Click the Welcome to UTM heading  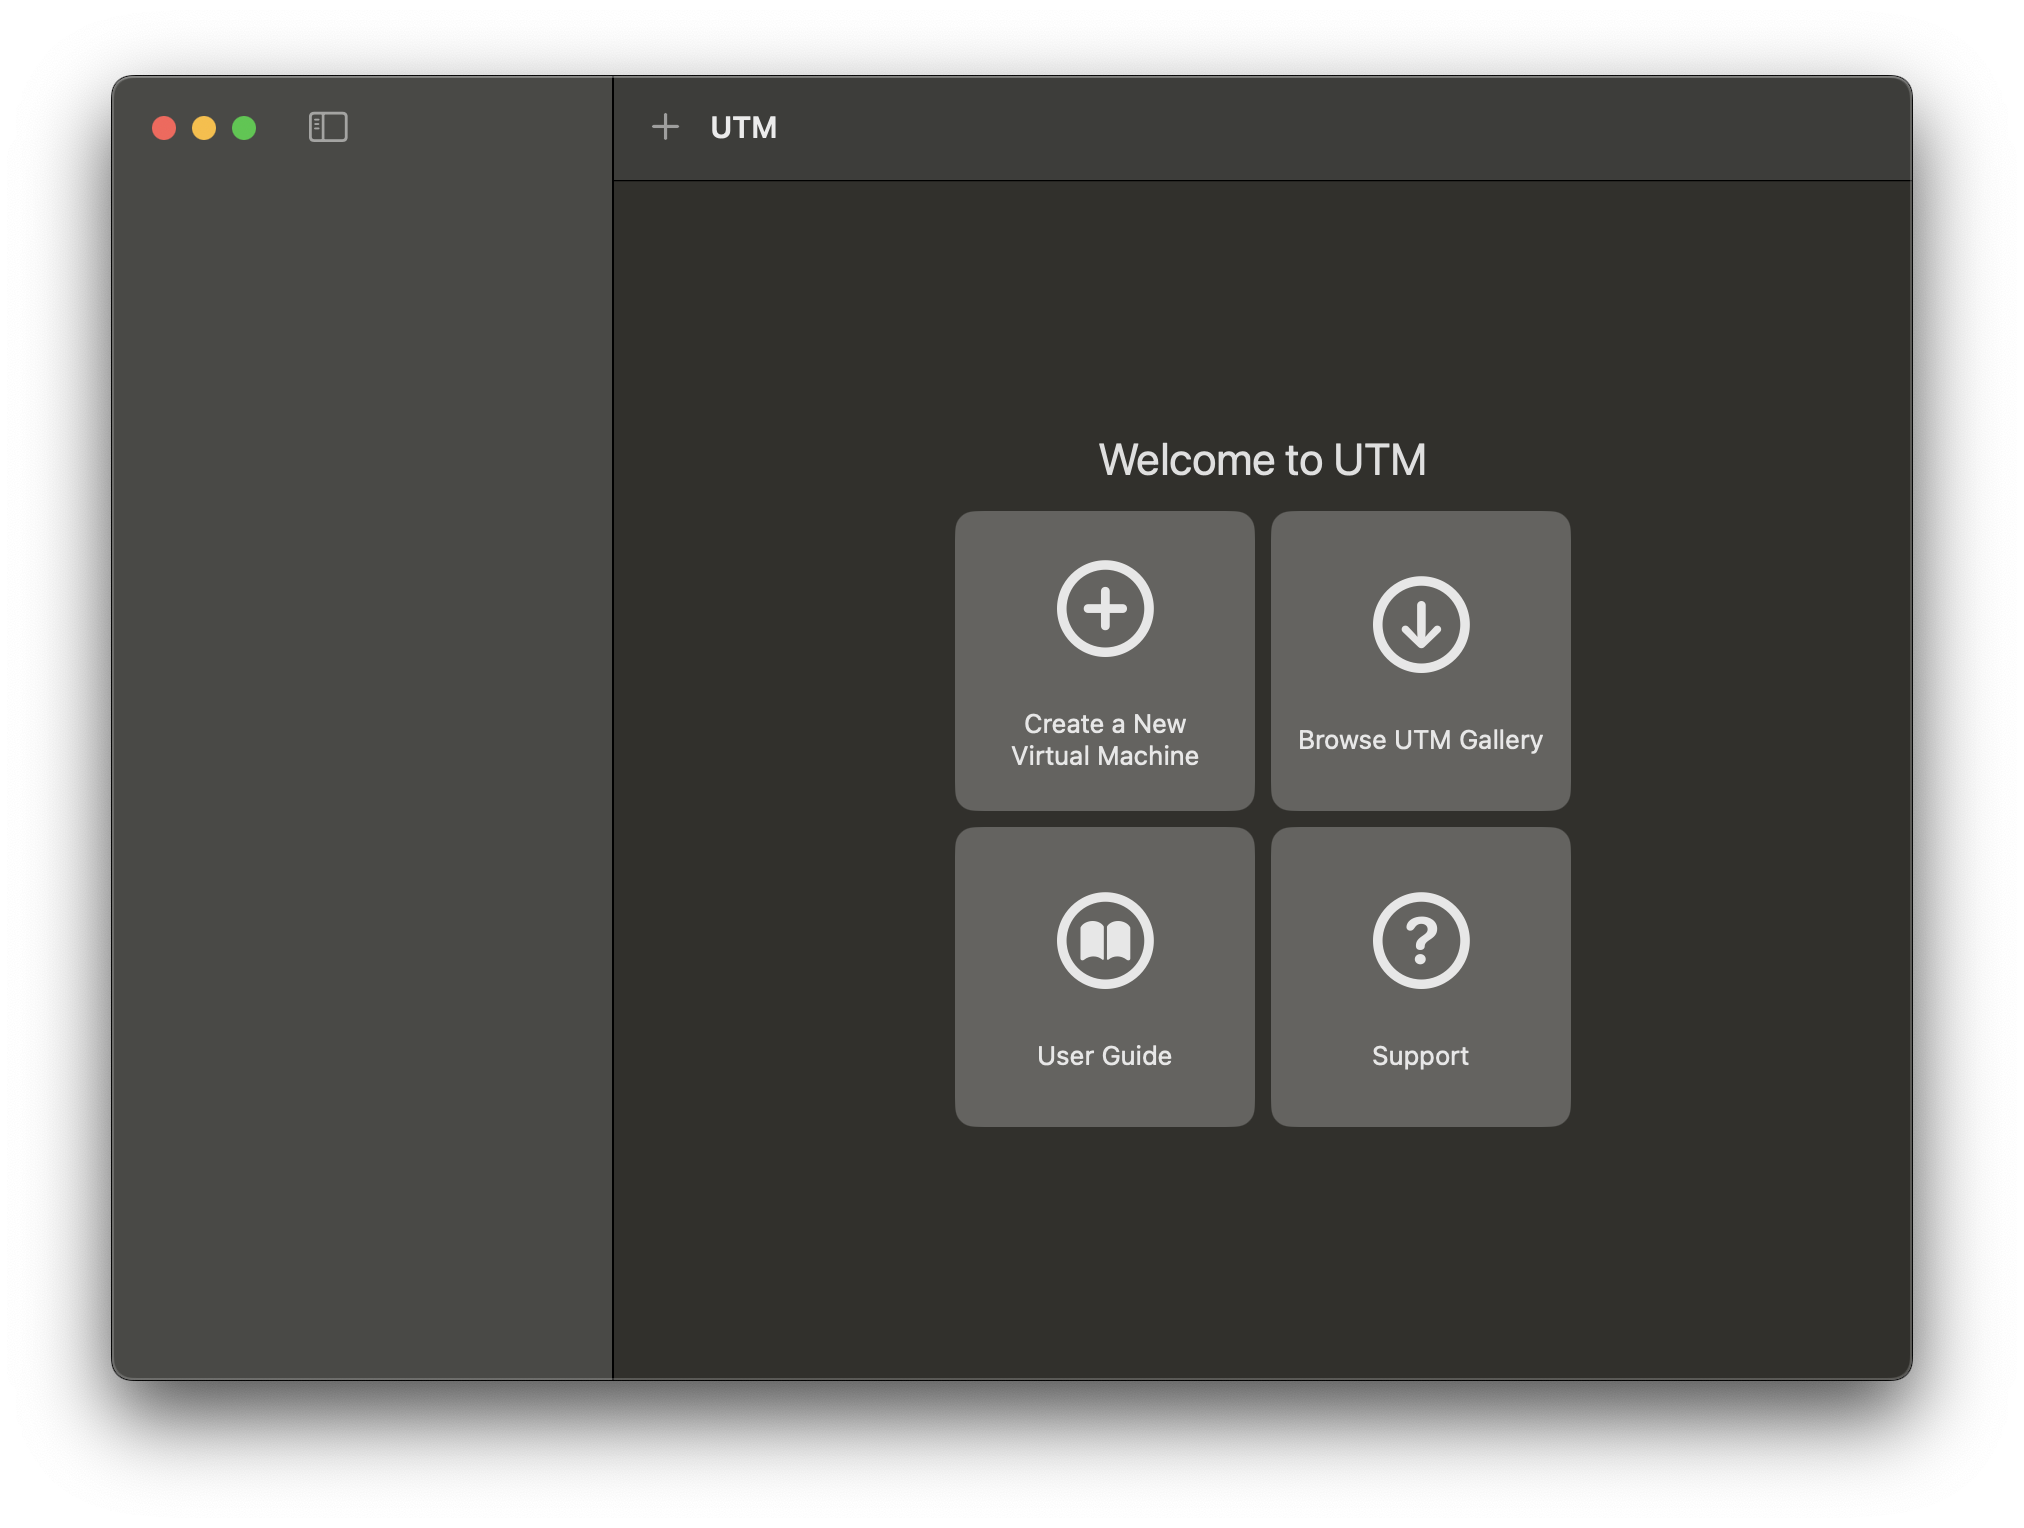[x=1262, y=460]
